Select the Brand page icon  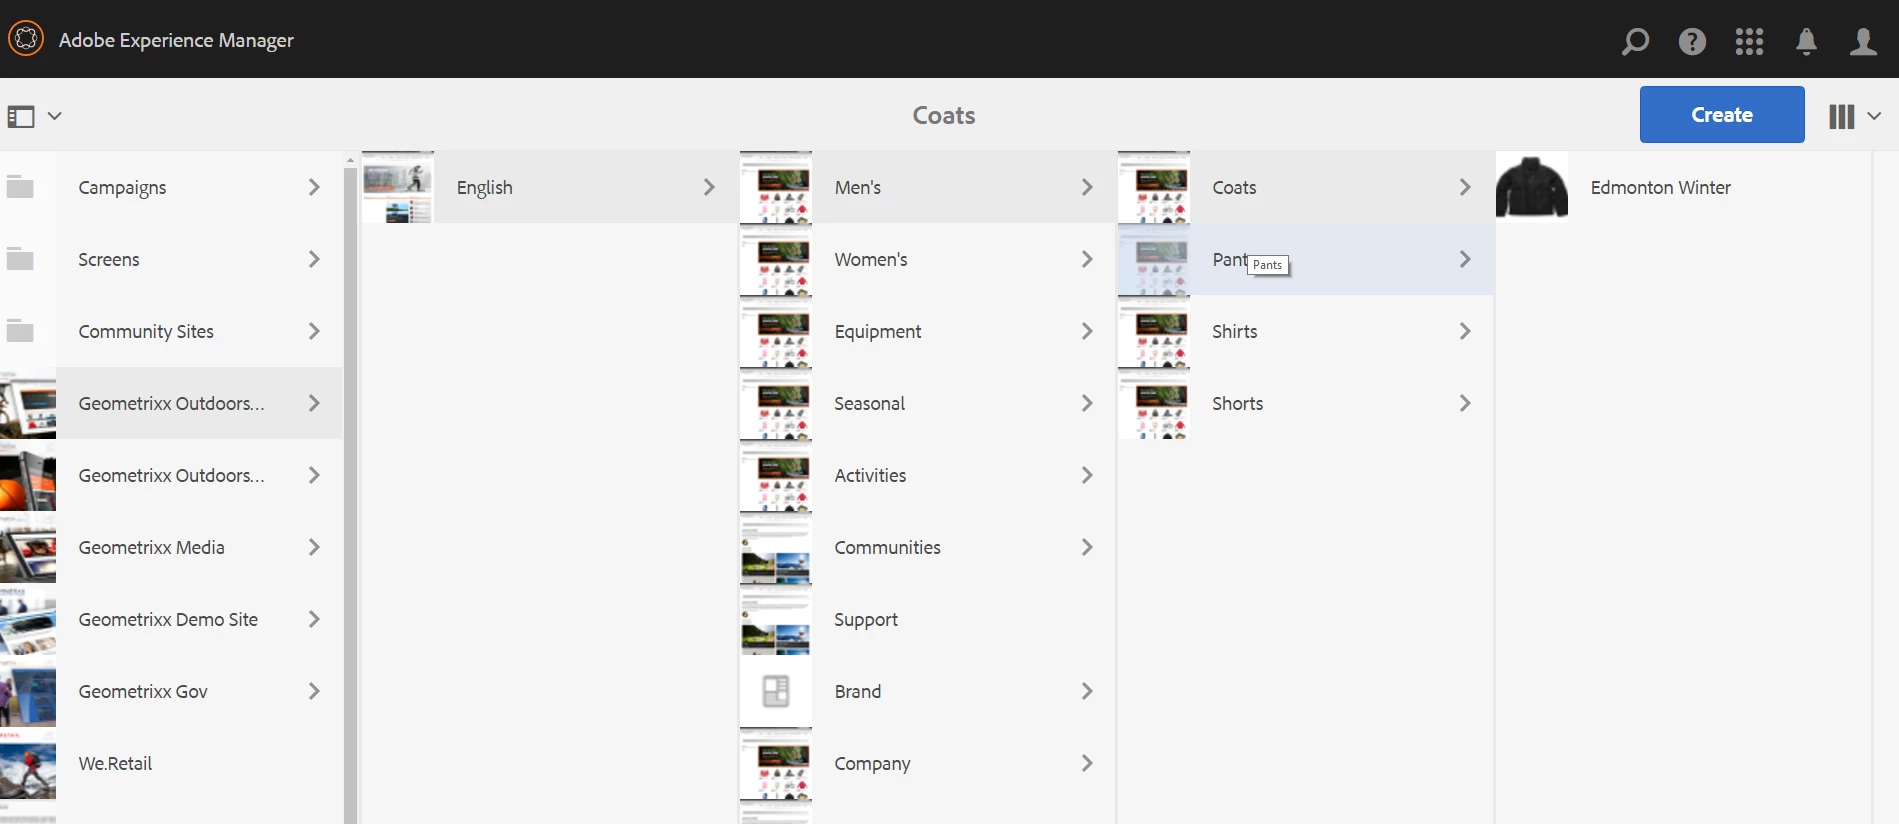click(x=775, y=691)
